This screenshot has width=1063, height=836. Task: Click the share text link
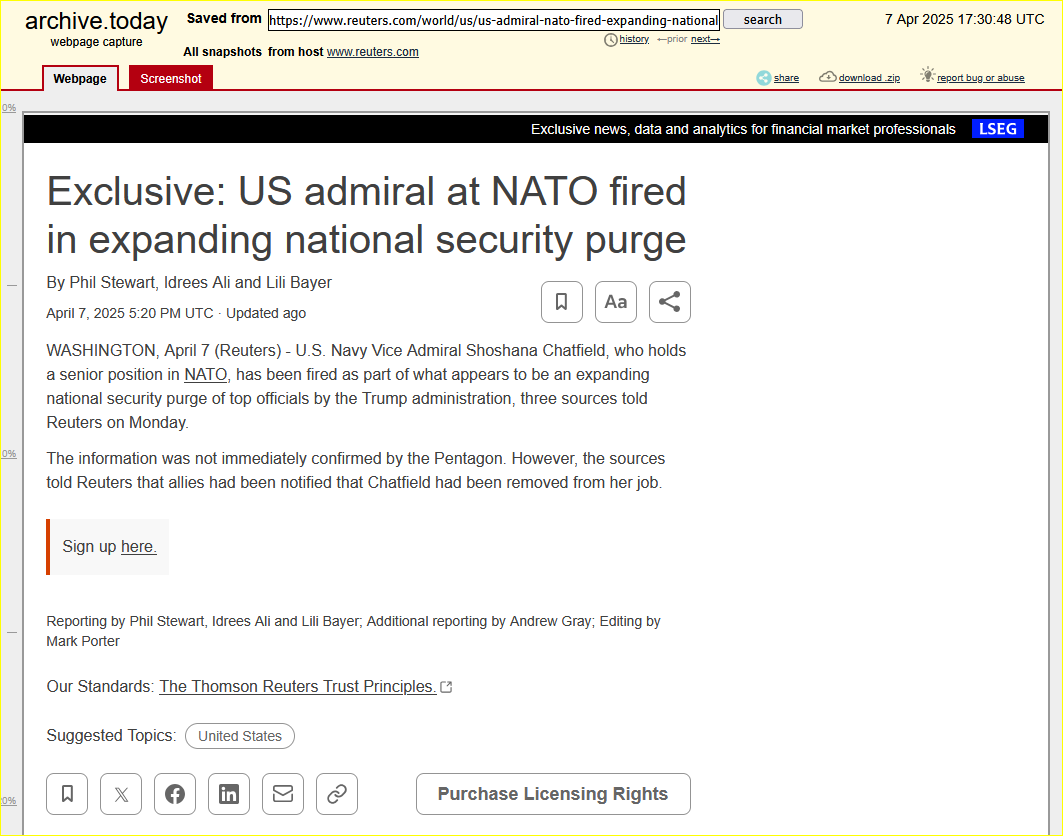coord(786,78)
